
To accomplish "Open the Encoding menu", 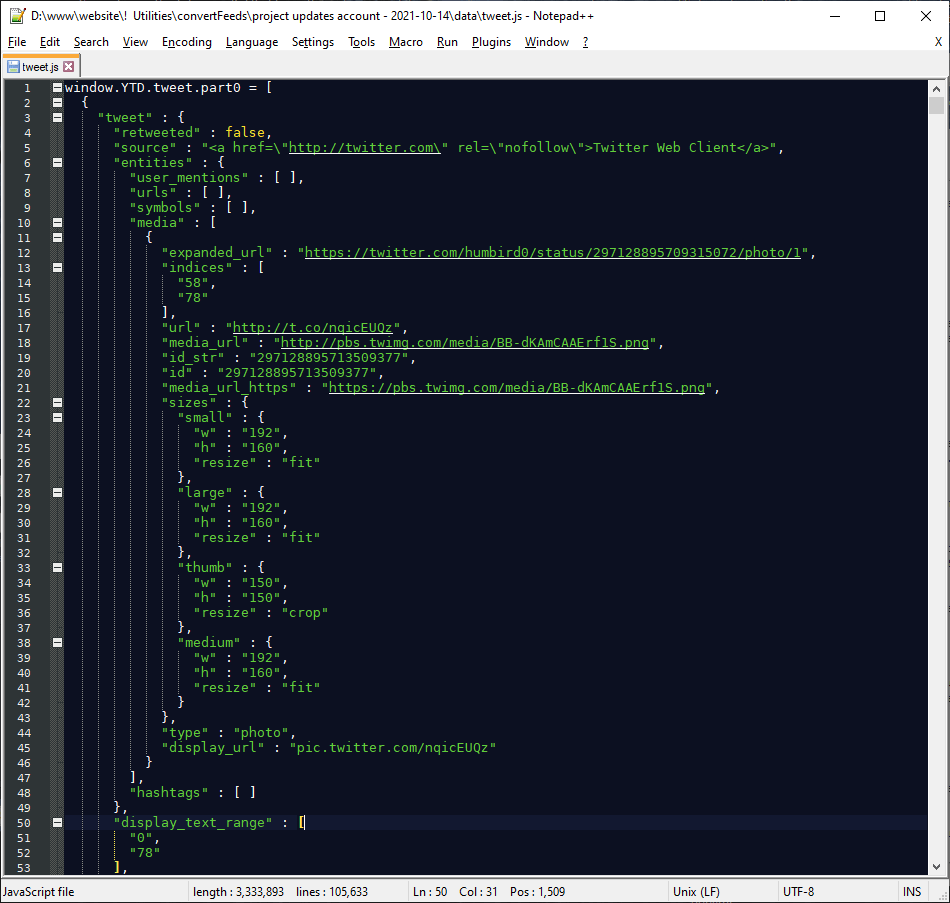I will coord(187,42).
